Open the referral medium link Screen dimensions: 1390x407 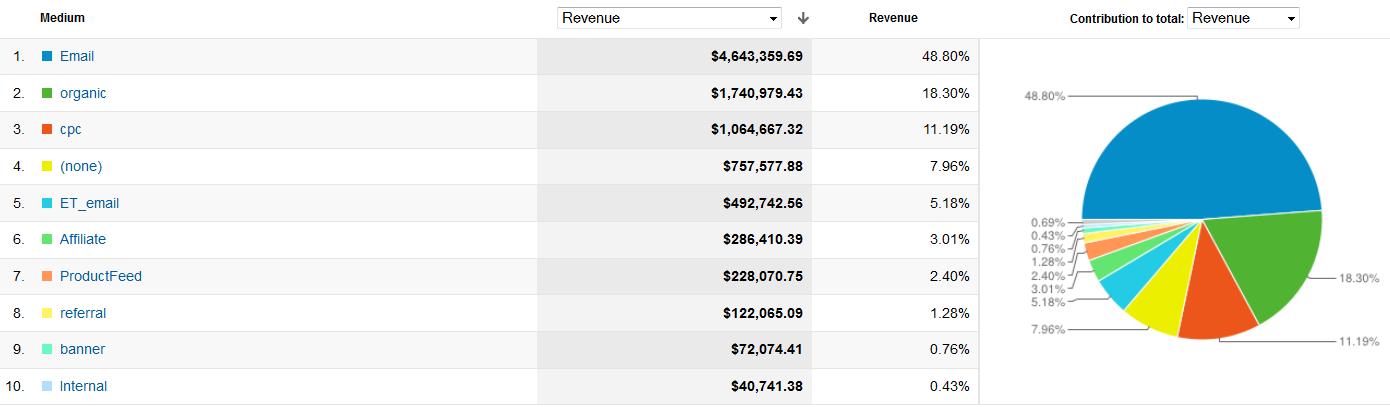(82, 313)
